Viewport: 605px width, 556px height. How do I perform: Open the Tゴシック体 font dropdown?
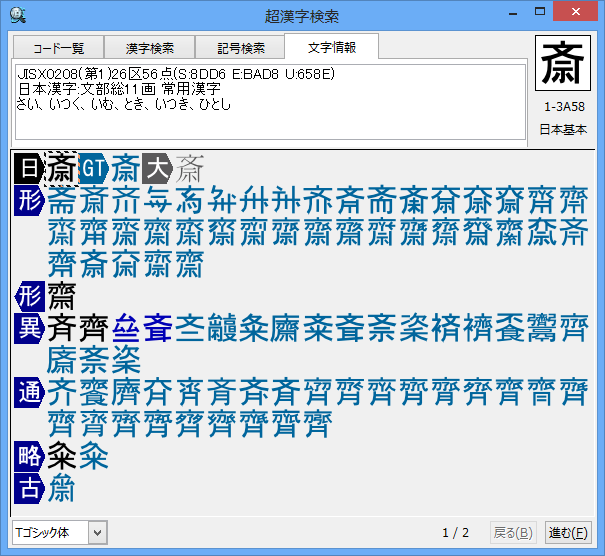click(59, 532)
